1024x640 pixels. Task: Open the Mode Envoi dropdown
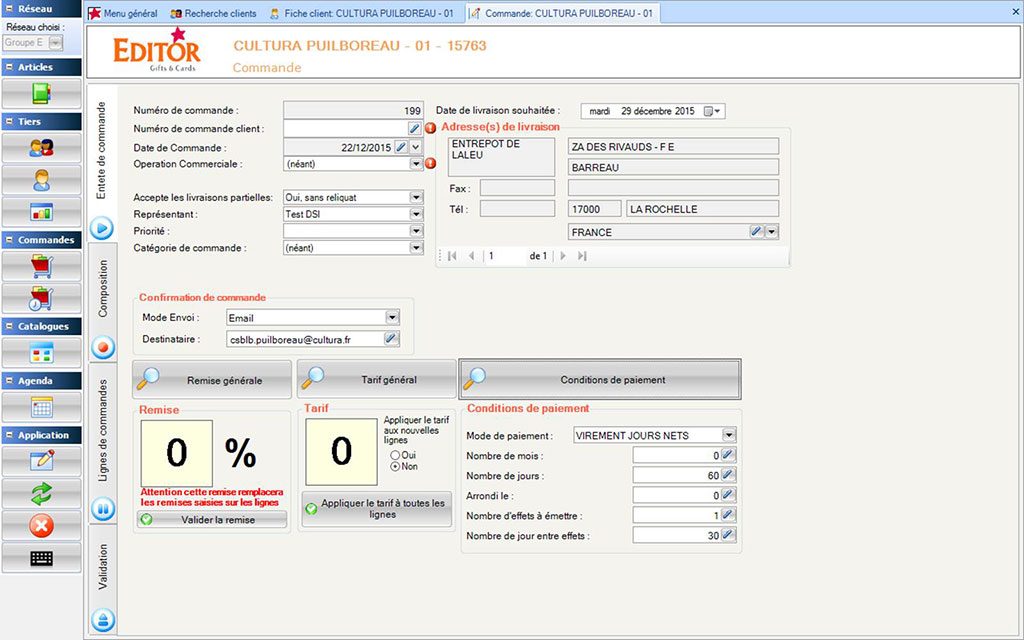(x=392, y=317)
